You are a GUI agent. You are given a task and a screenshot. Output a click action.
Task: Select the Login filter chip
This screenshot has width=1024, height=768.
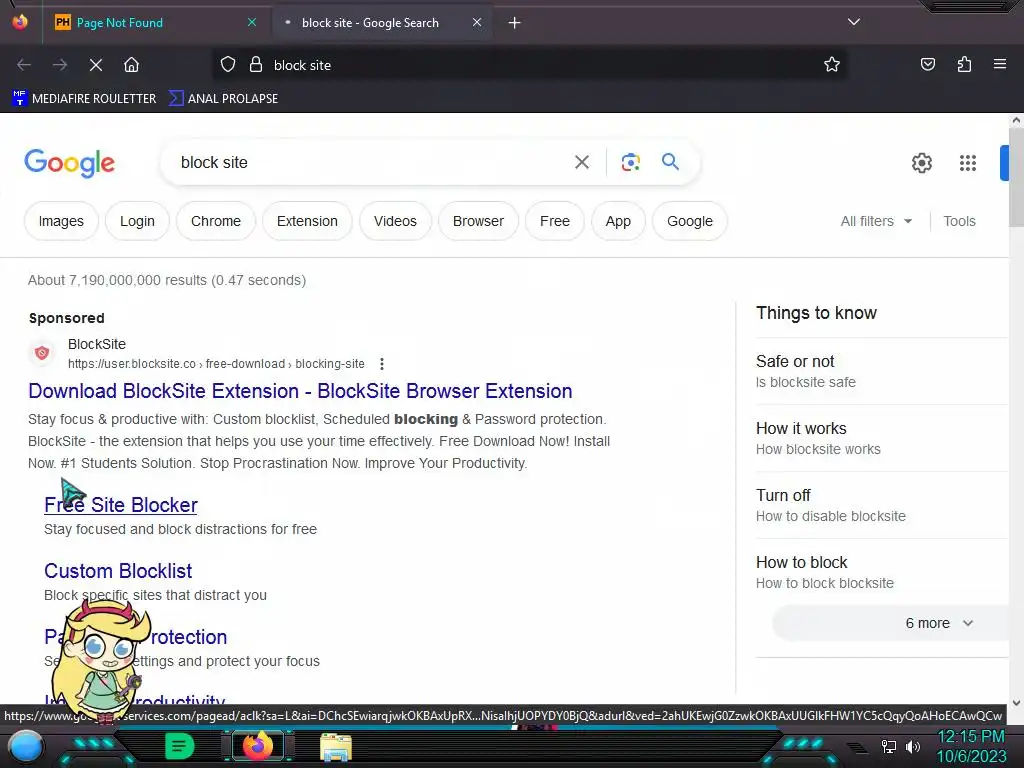click(x=137, y=221)
